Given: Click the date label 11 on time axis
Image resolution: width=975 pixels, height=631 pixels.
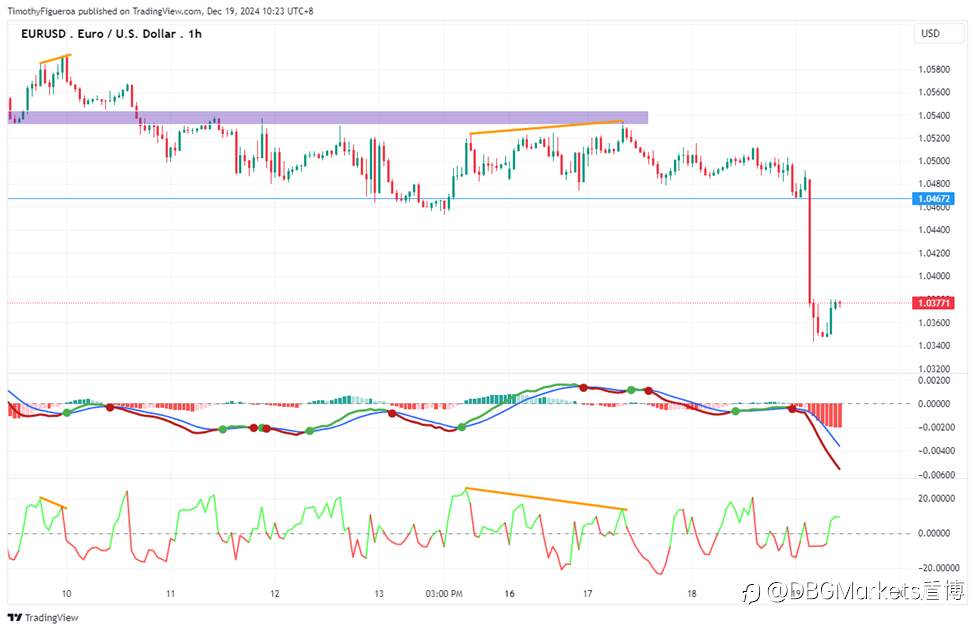Looking at the screenshot, I should pos(170,594).
